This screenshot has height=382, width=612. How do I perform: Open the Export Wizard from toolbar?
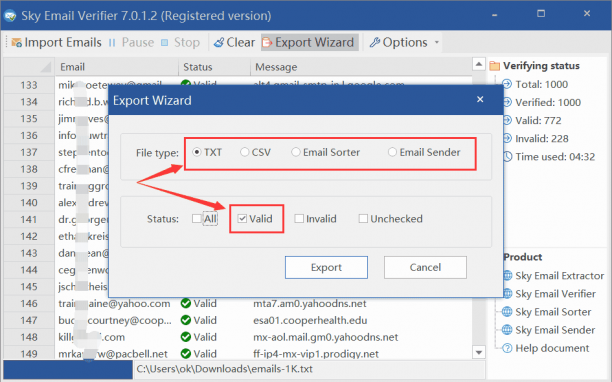[310, 42]
